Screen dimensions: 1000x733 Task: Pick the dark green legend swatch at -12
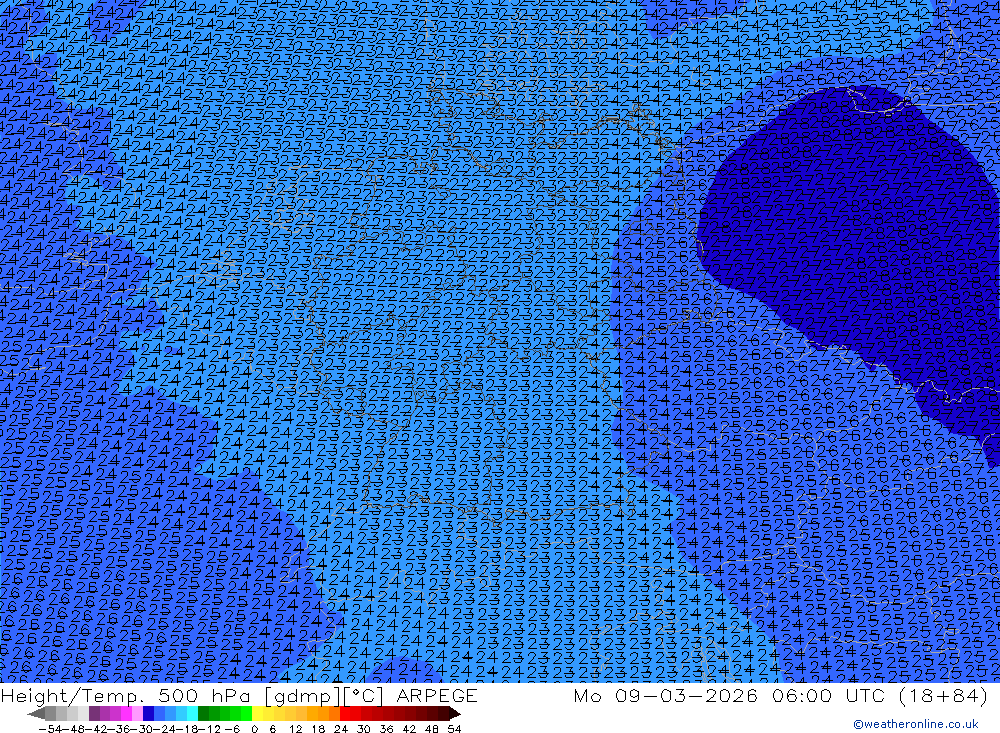coord(203,714)
